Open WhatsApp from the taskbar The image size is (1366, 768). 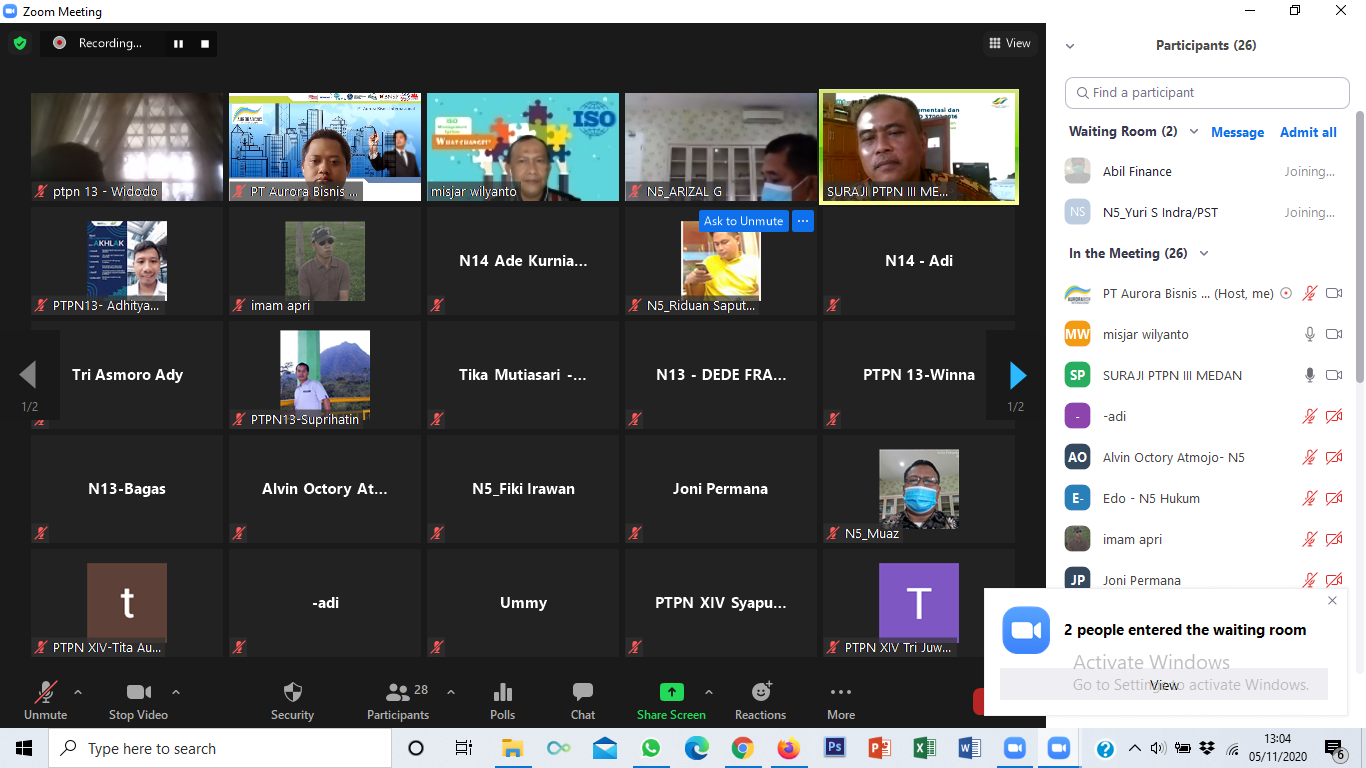pos(651,748)
